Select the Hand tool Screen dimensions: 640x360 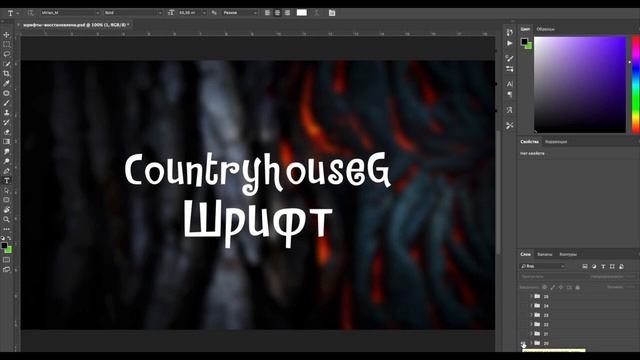coord(7,210)
